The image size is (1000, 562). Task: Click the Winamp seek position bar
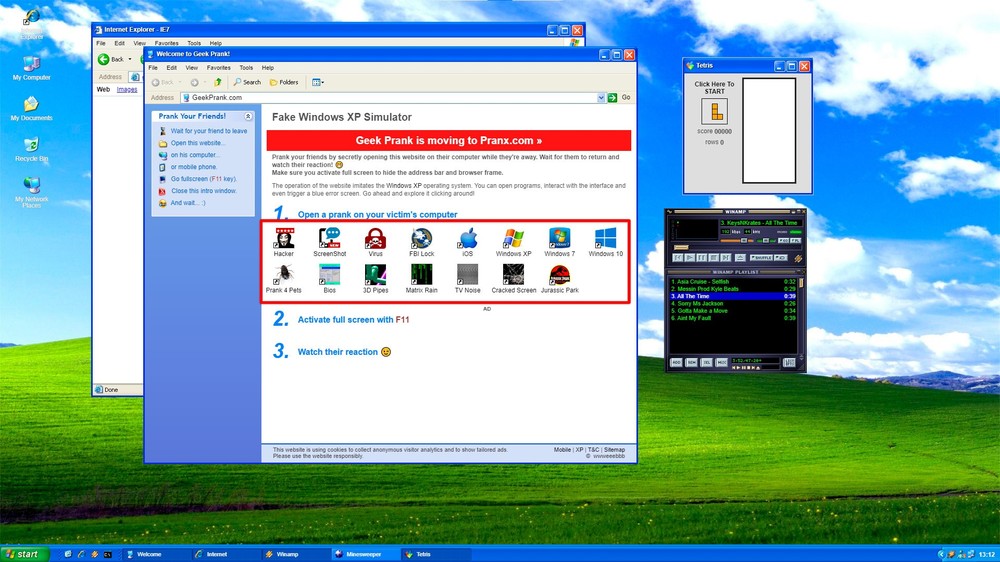point(737,248)
